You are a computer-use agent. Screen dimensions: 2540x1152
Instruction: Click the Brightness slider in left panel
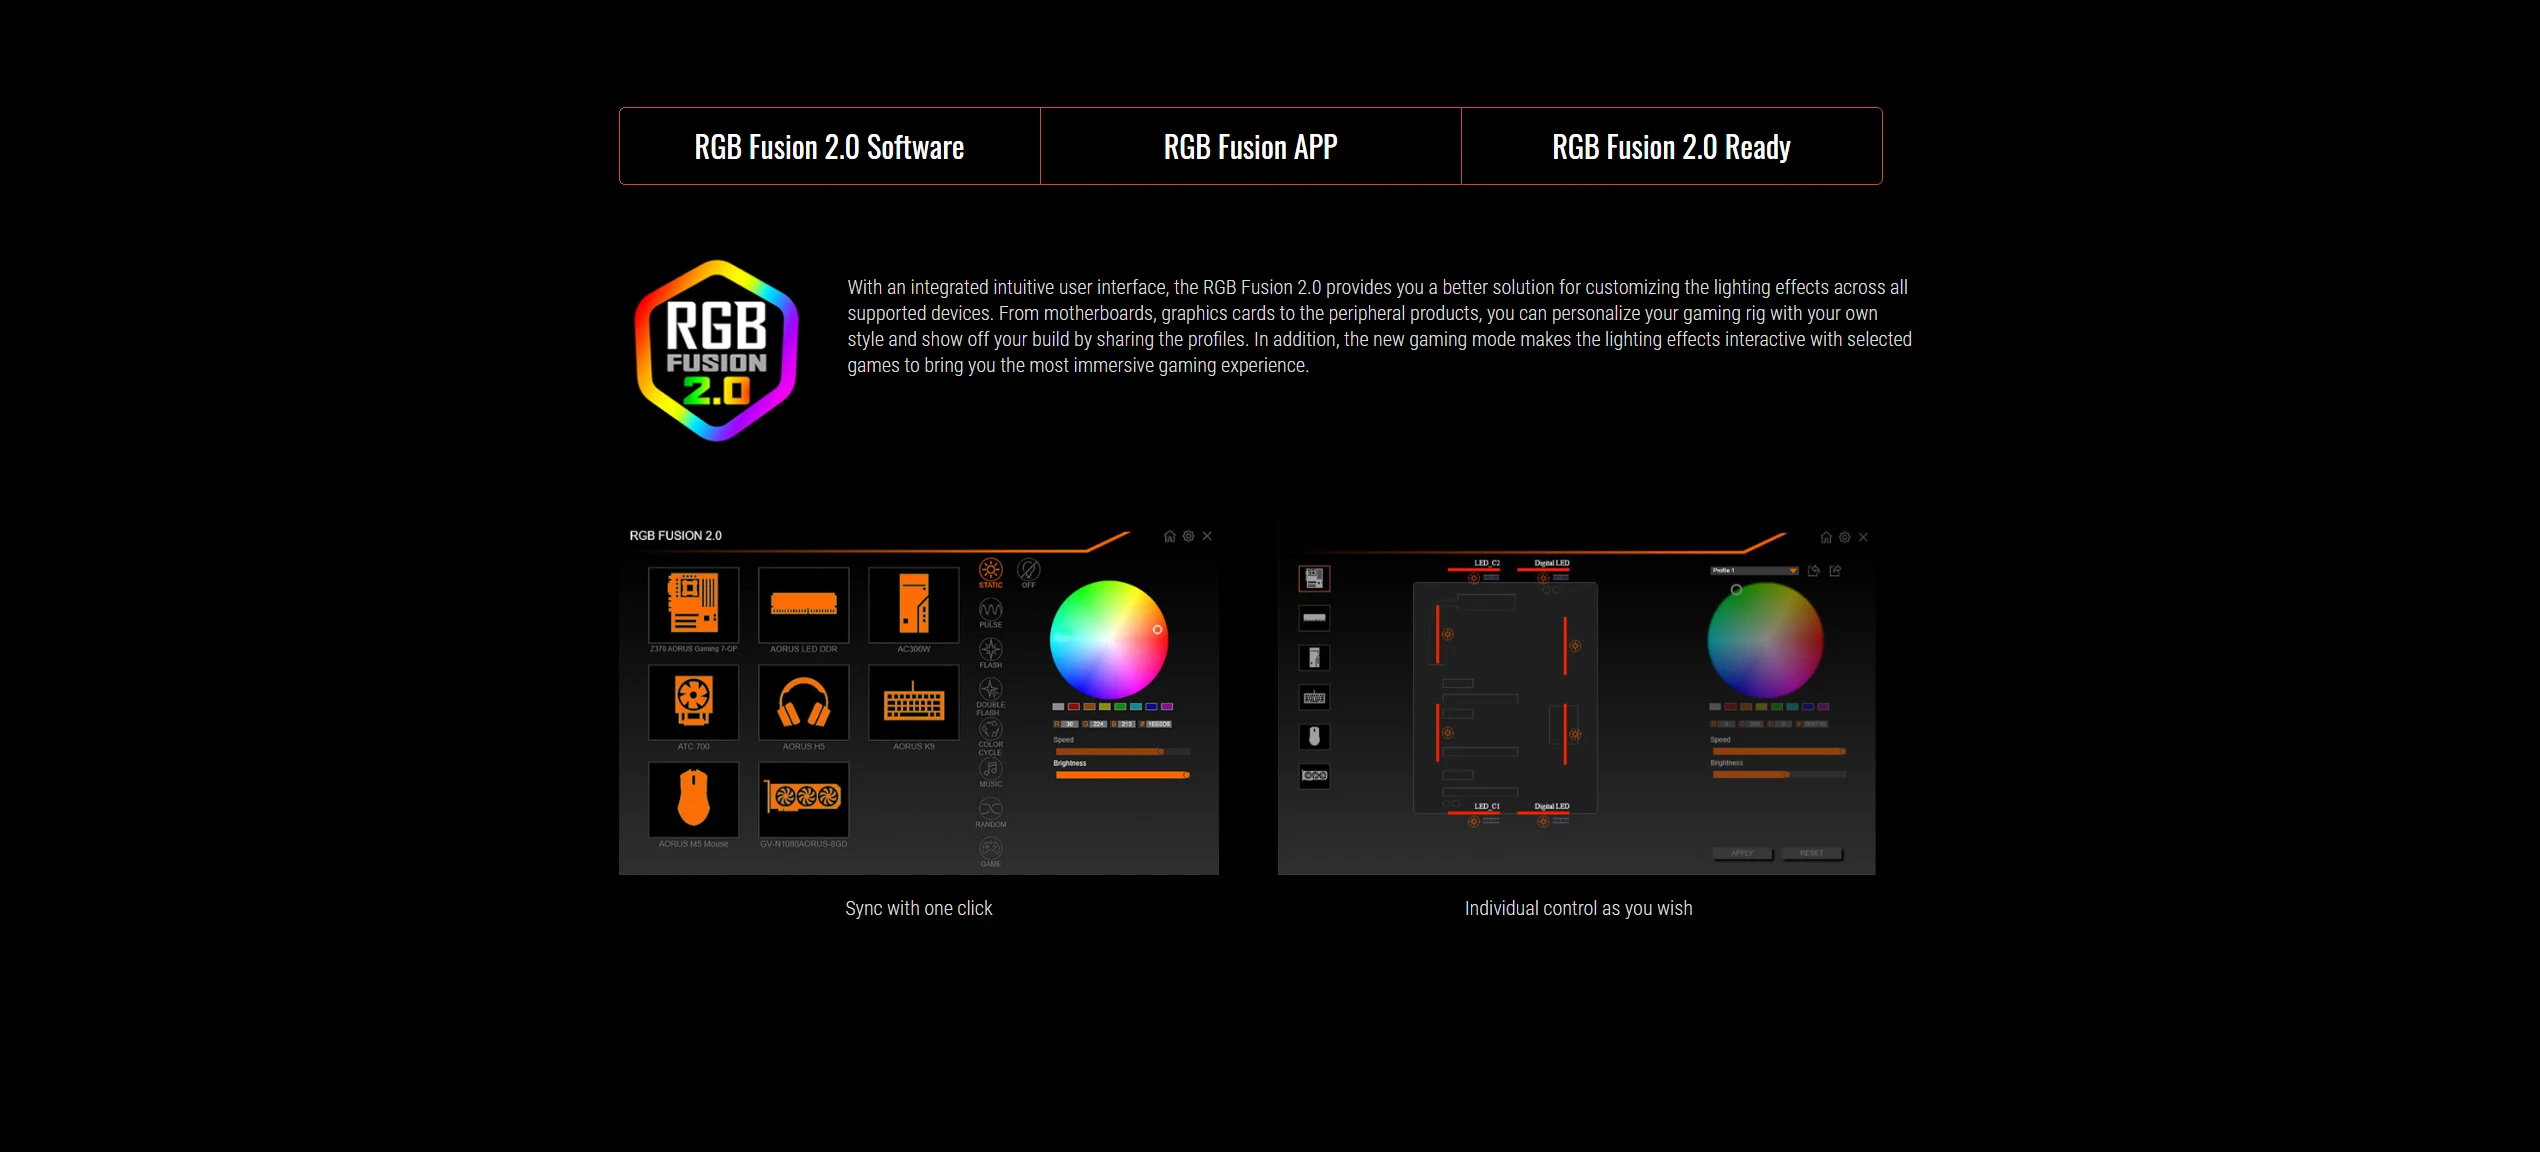tap(1121, 775)
